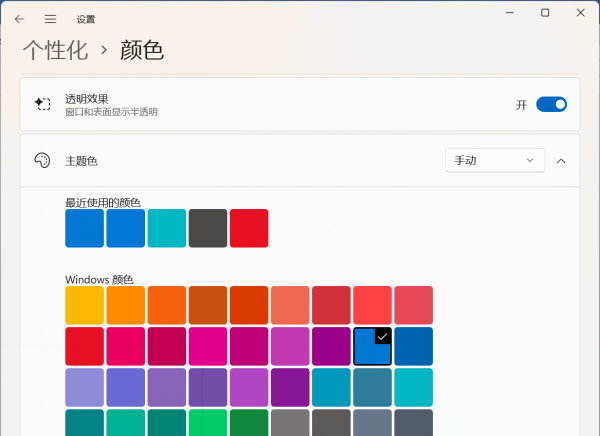
Task: Click the 窗口和表面显示半透明 description
Action: 111,112
